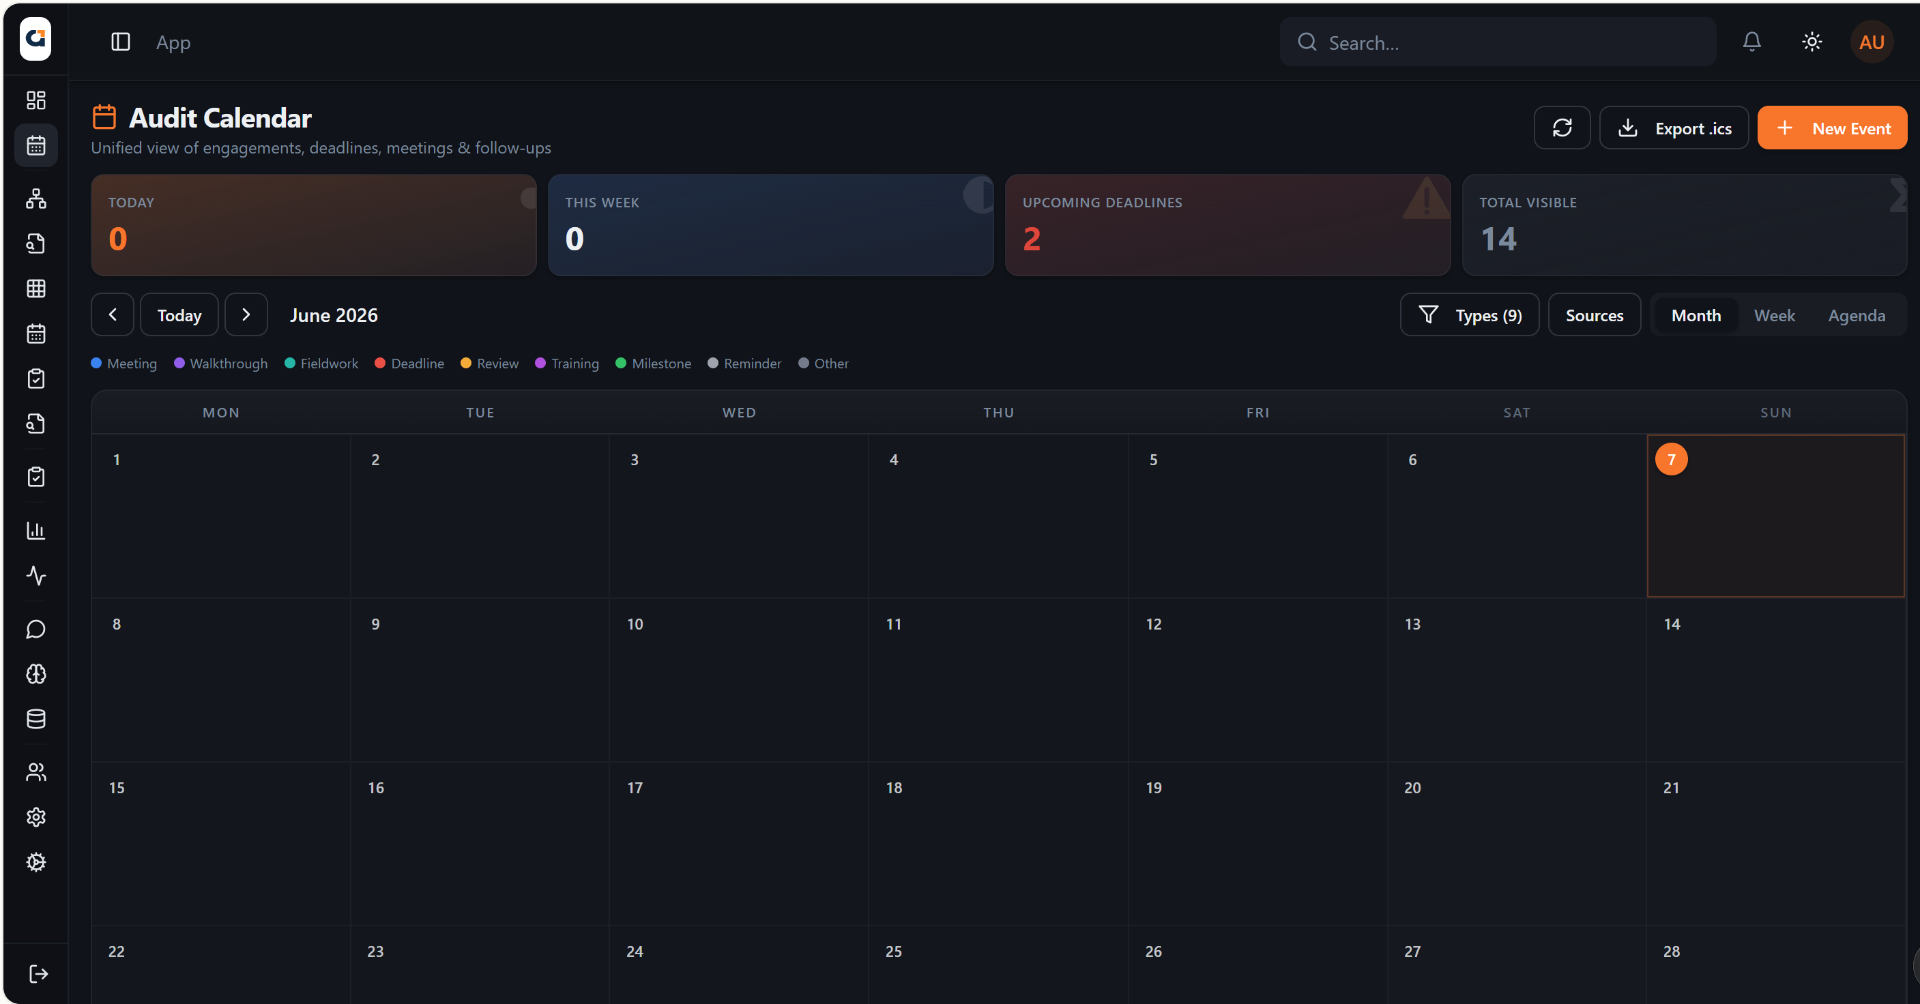Select the June 20 day cell
This screenshot has height=1004, width=1920.
click(x=1517, y=844)
